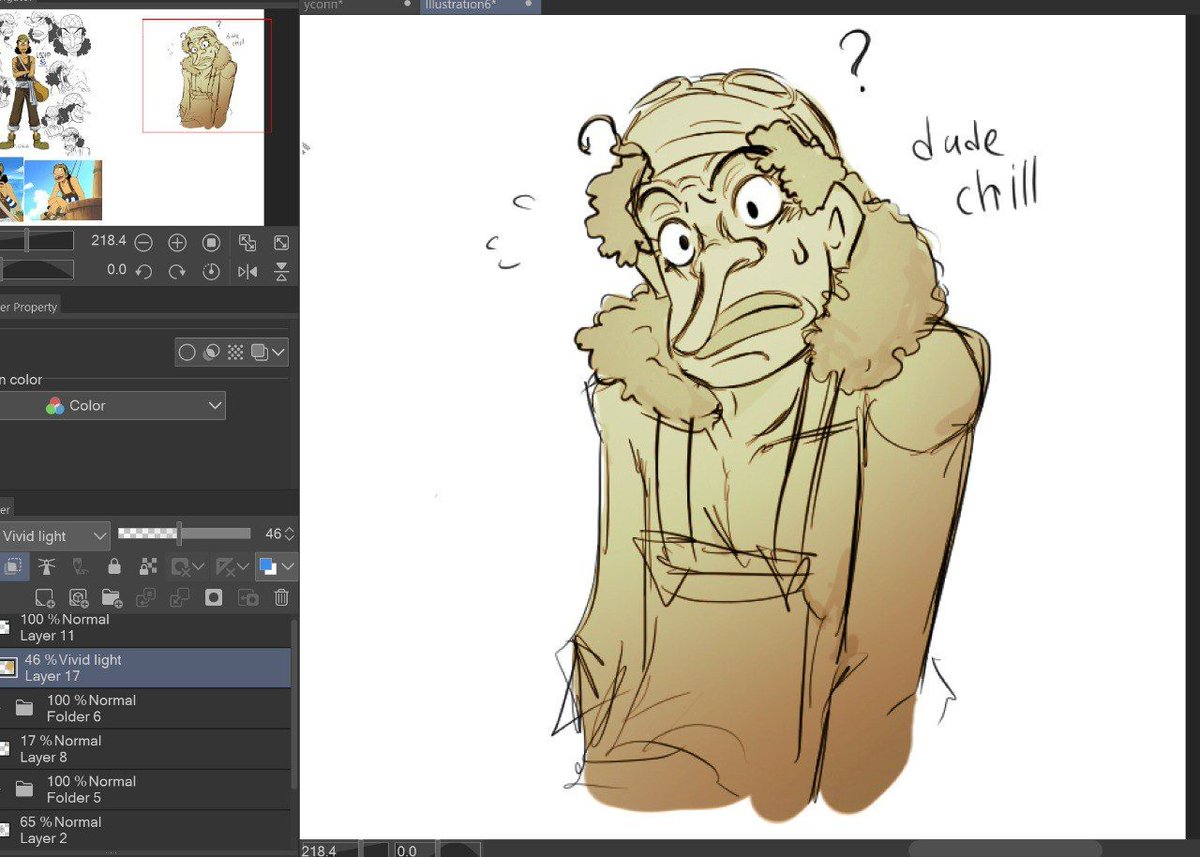Rotate the canvas left
1200x857 pixels.
pyautogui.click(x=143, y=271)
